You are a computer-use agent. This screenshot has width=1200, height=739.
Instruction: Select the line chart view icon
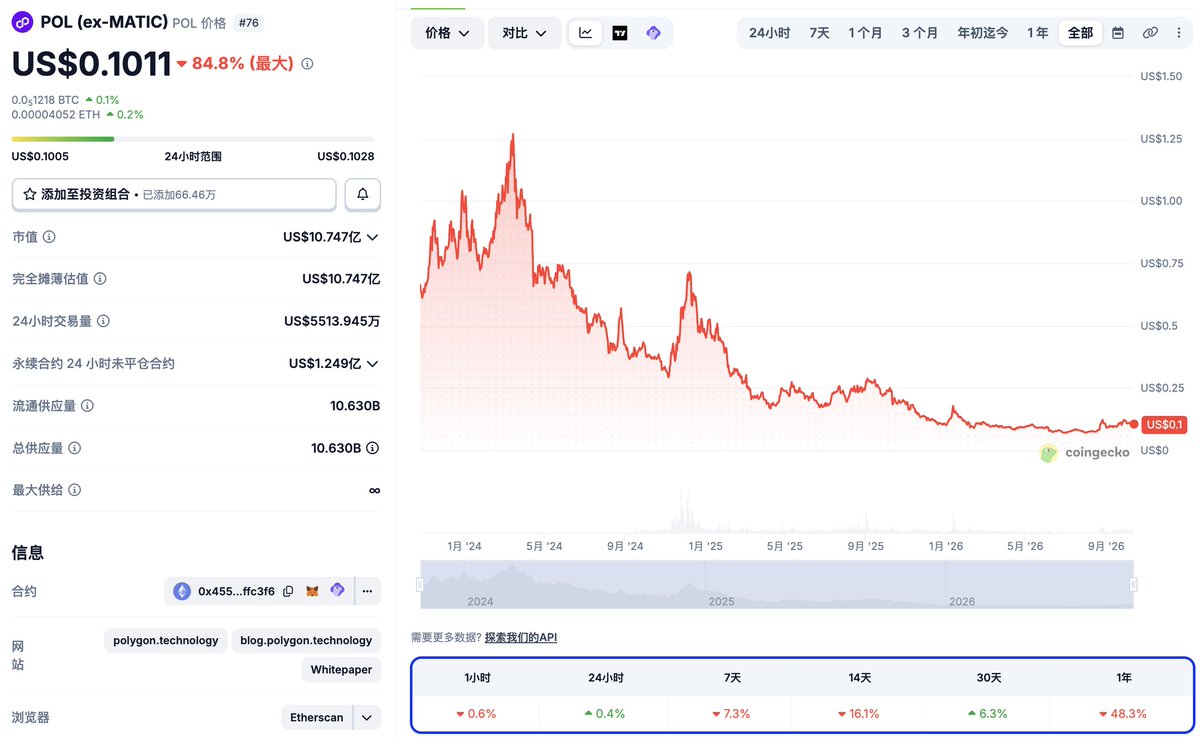pos(585,33)
